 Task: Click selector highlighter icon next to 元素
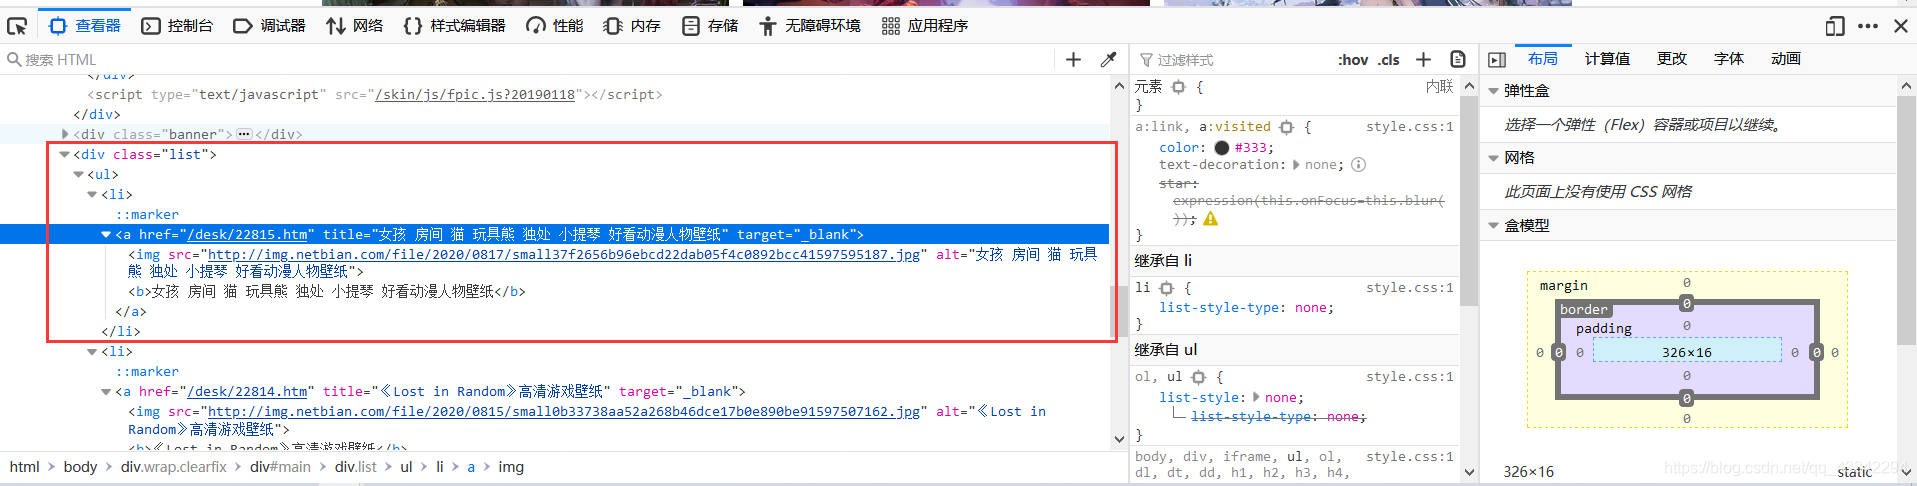pos(1178,88)
